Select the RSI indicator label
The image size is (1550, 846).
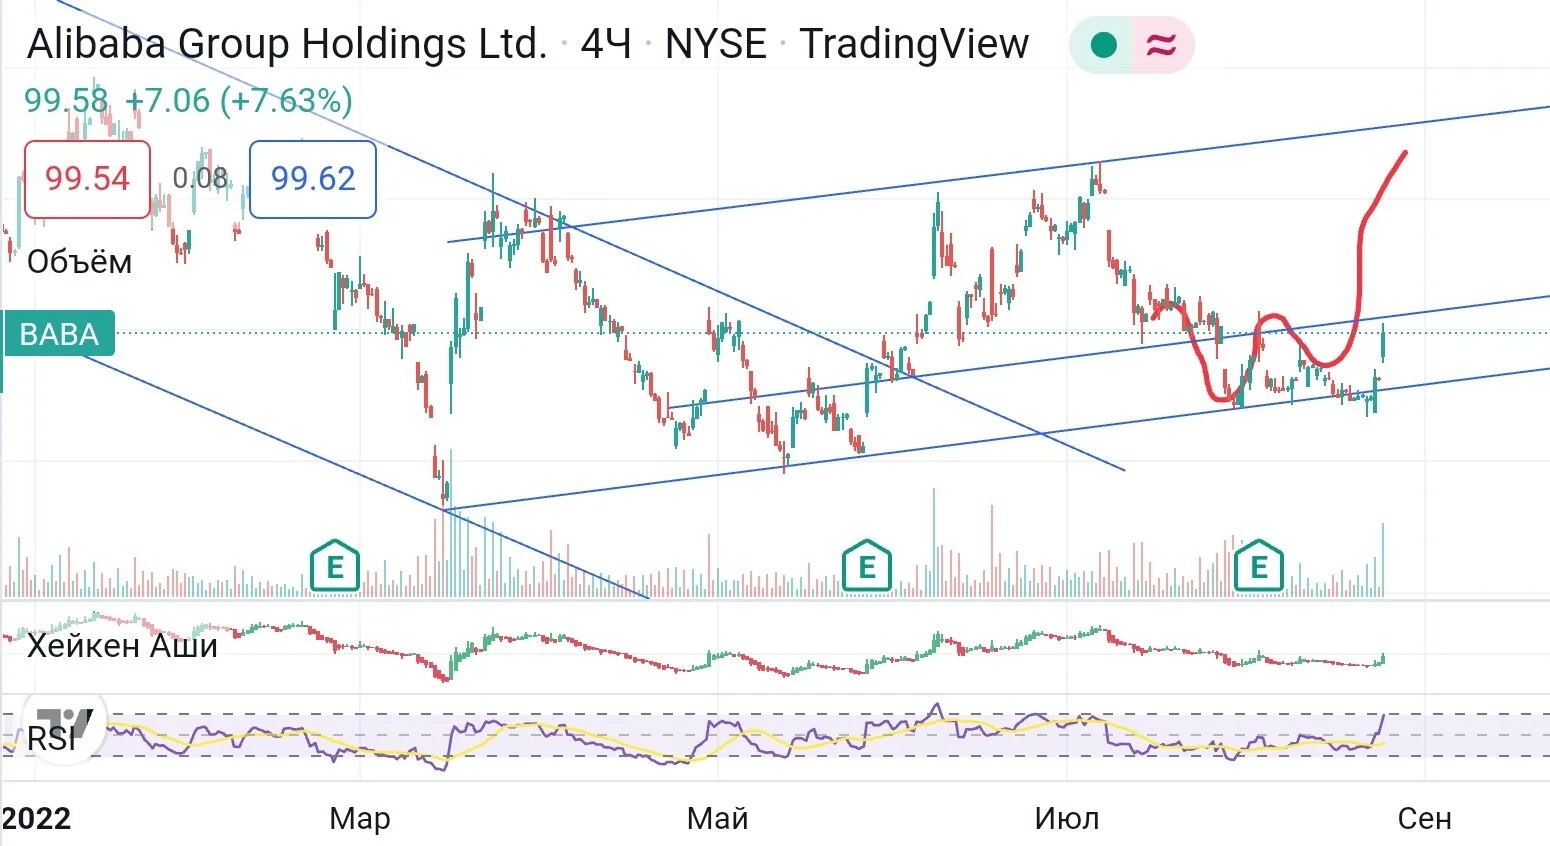coord(52,739)
